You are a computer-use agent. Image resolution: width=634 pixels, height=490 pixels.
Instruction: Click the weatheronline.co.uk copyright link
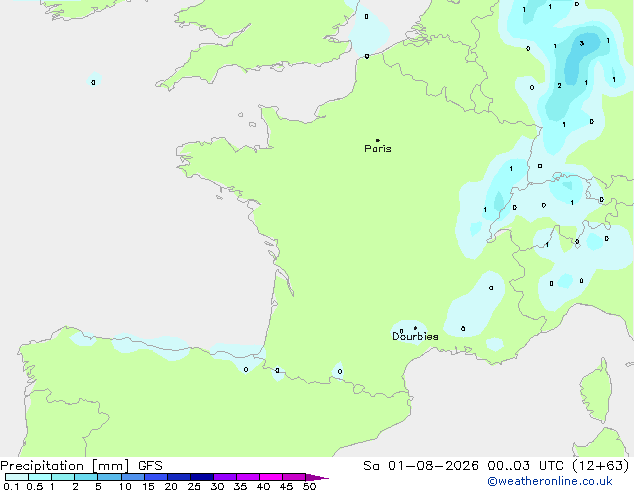[x=550, y=481]
